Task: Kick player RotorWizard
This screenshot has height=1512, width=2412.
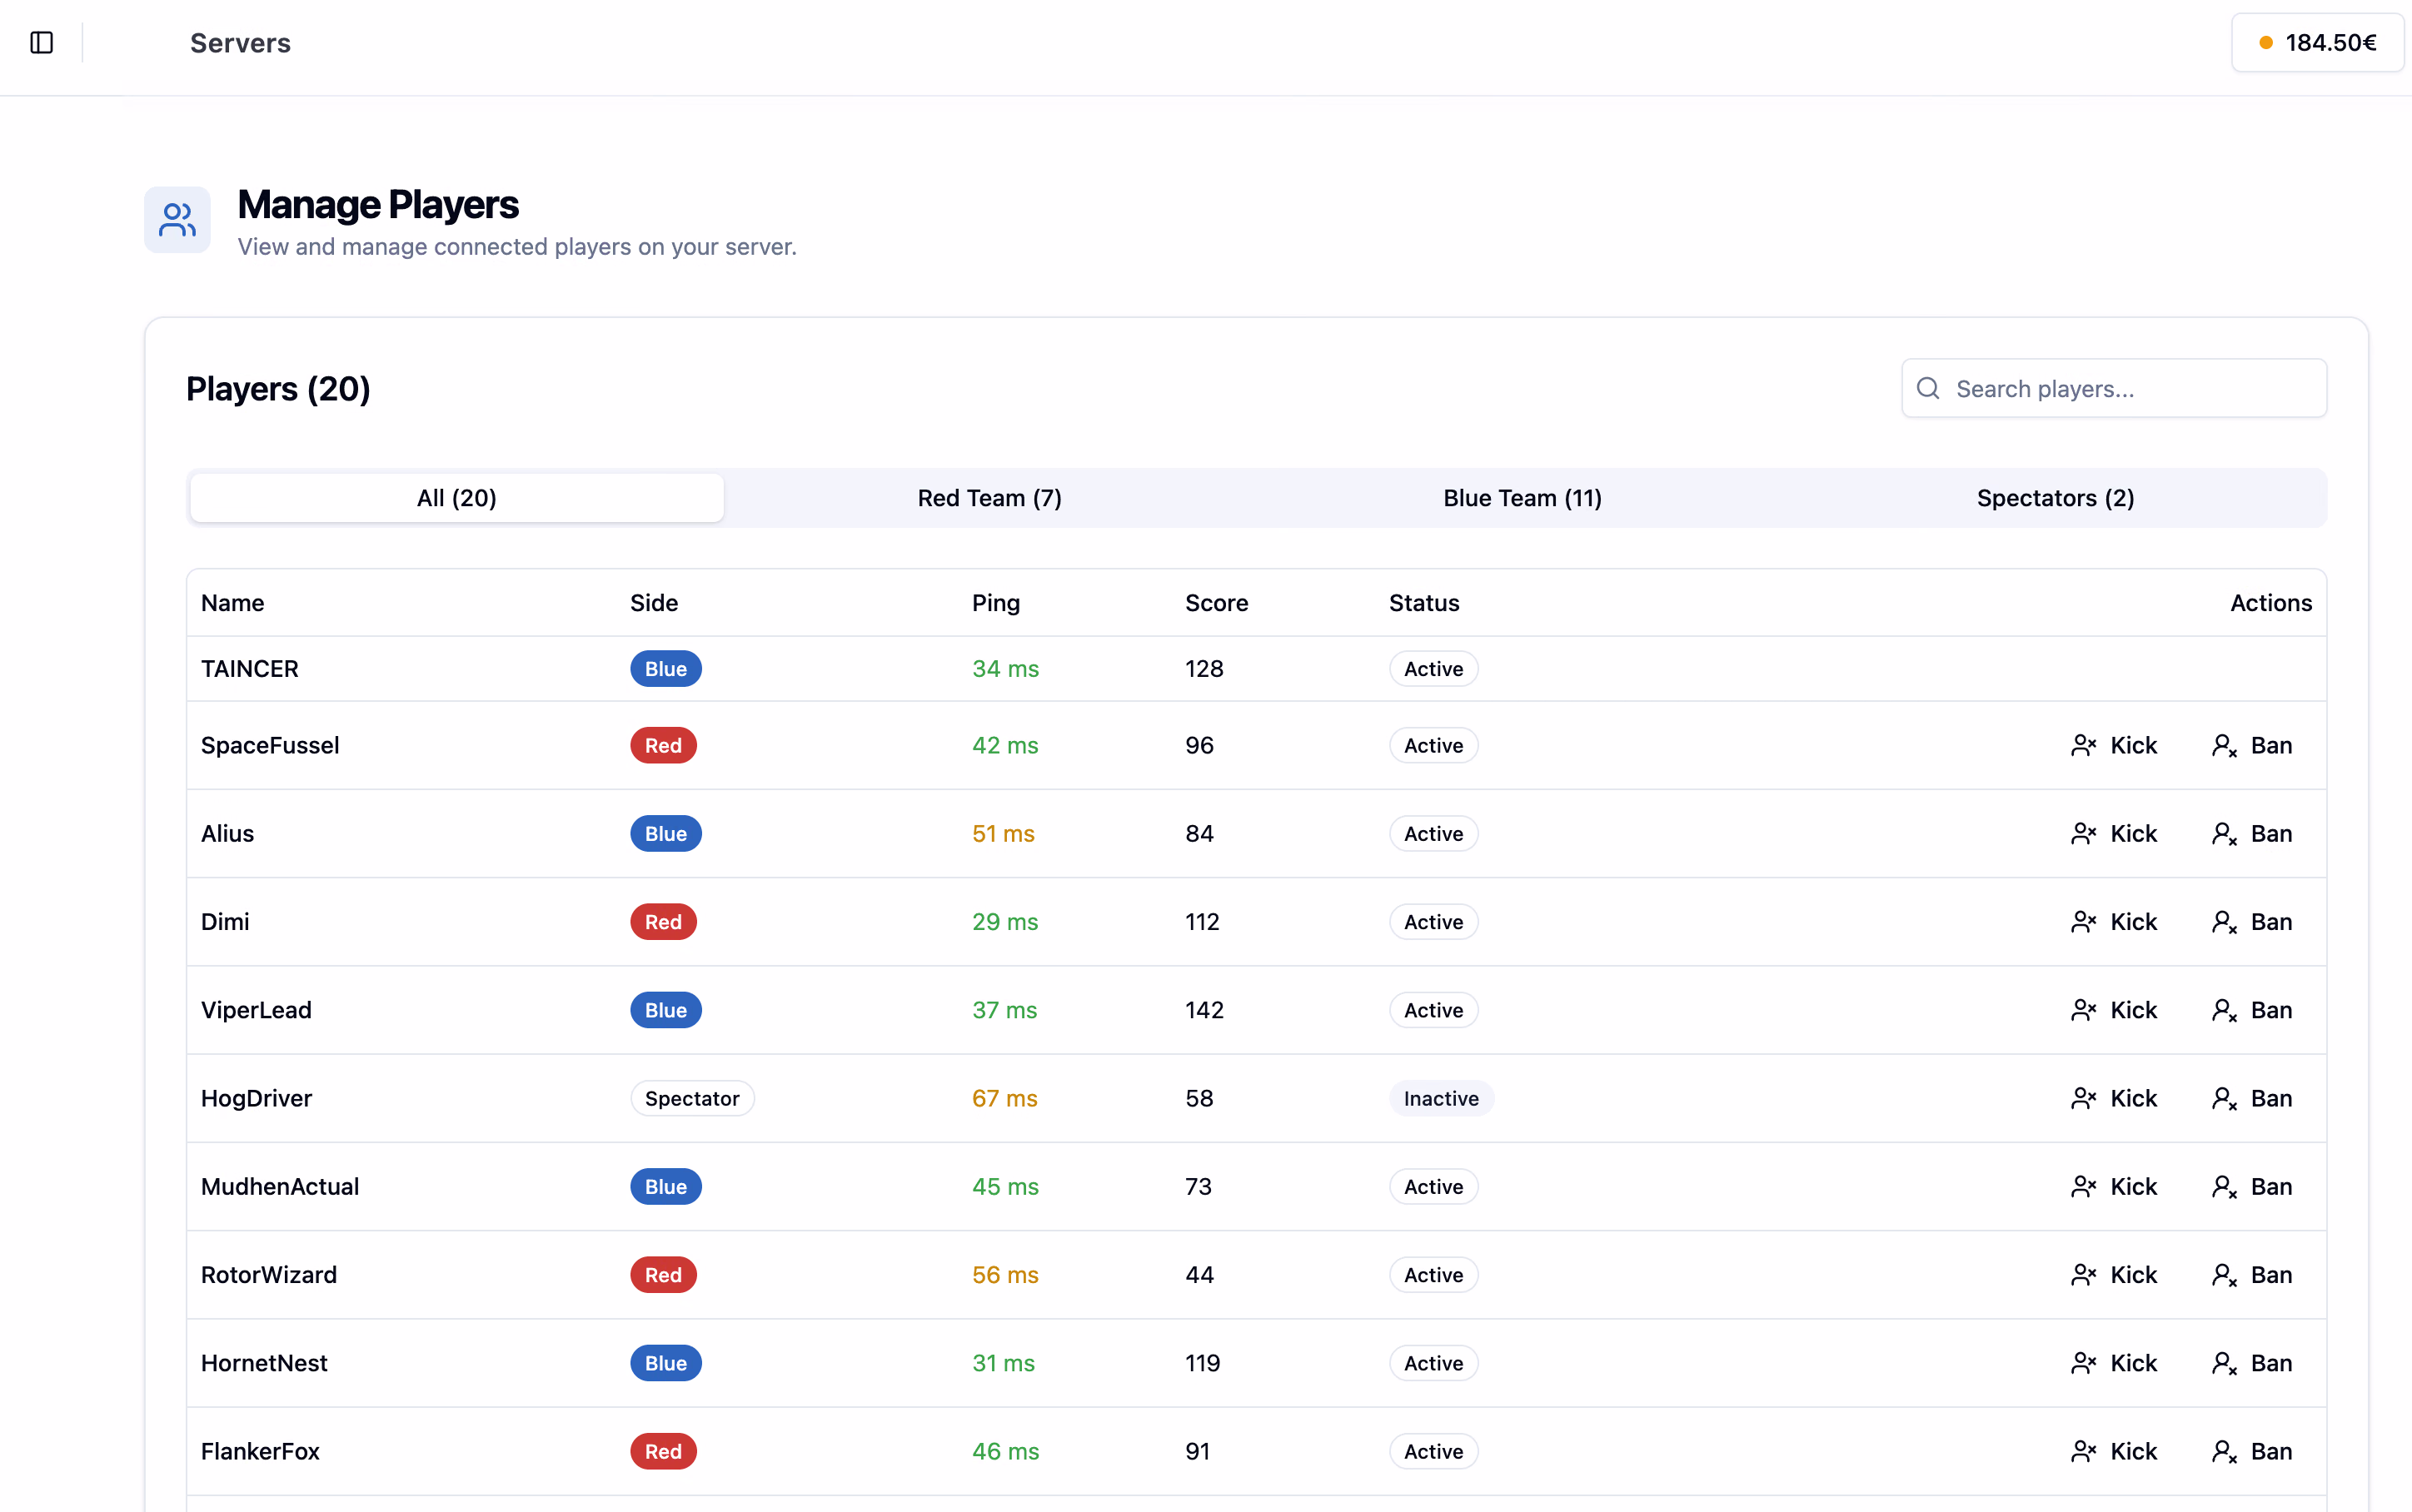Action: pos(2114,1275)
